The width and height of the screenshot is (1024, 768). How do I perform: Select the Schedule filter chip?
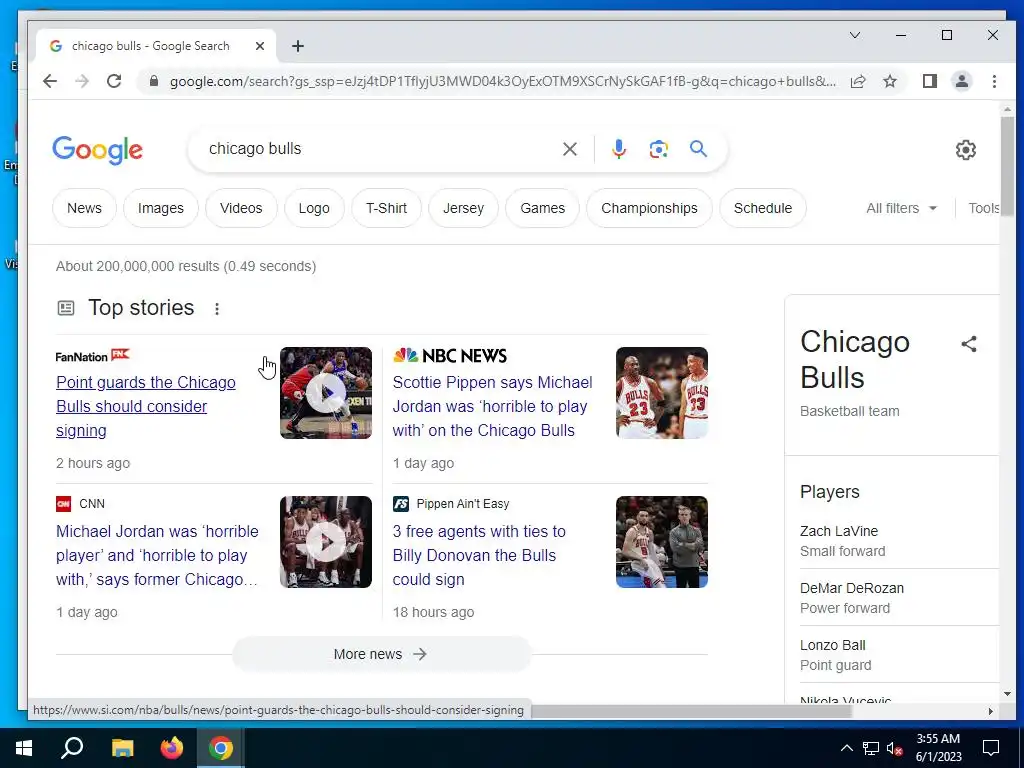tap(763, 208)
